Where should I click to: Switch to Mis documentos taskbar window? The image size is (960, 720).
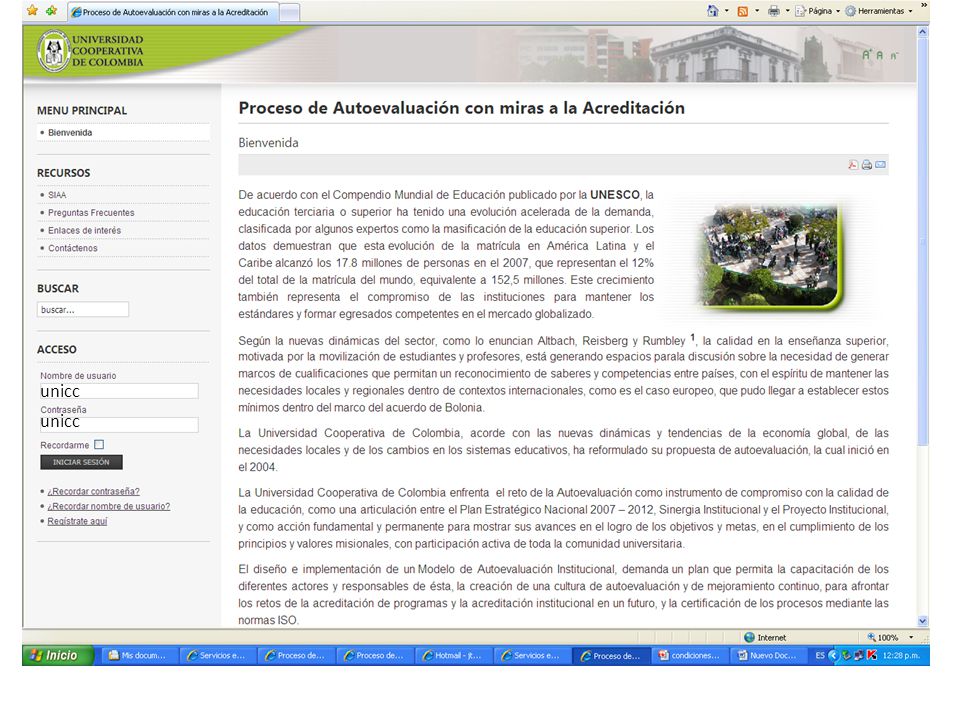[x=138, y=655]
